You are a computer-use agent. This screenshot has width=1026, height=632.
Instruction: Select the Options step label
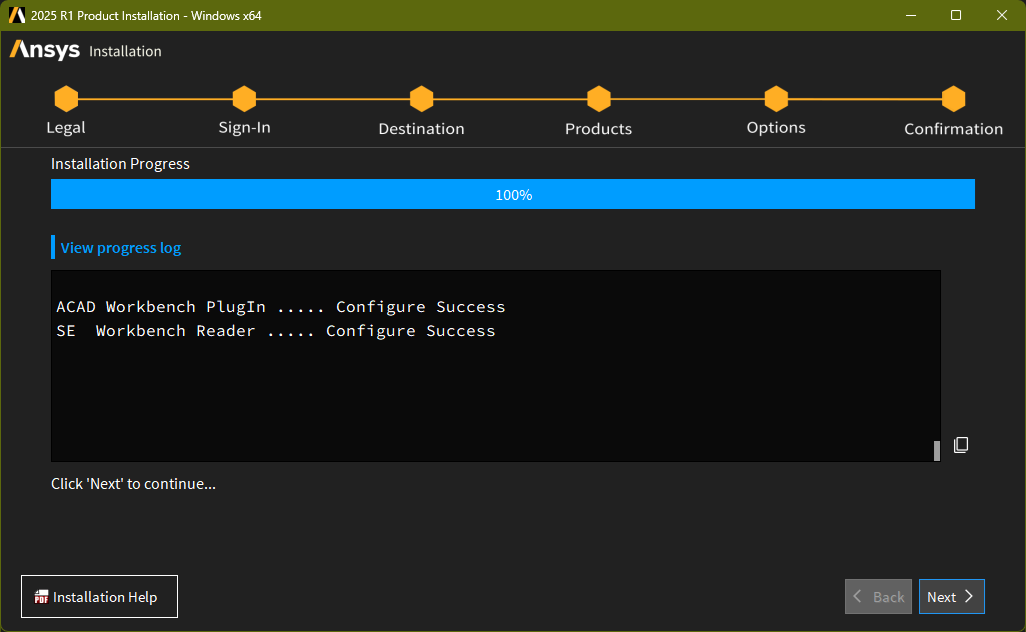click(x=776, y=128)
